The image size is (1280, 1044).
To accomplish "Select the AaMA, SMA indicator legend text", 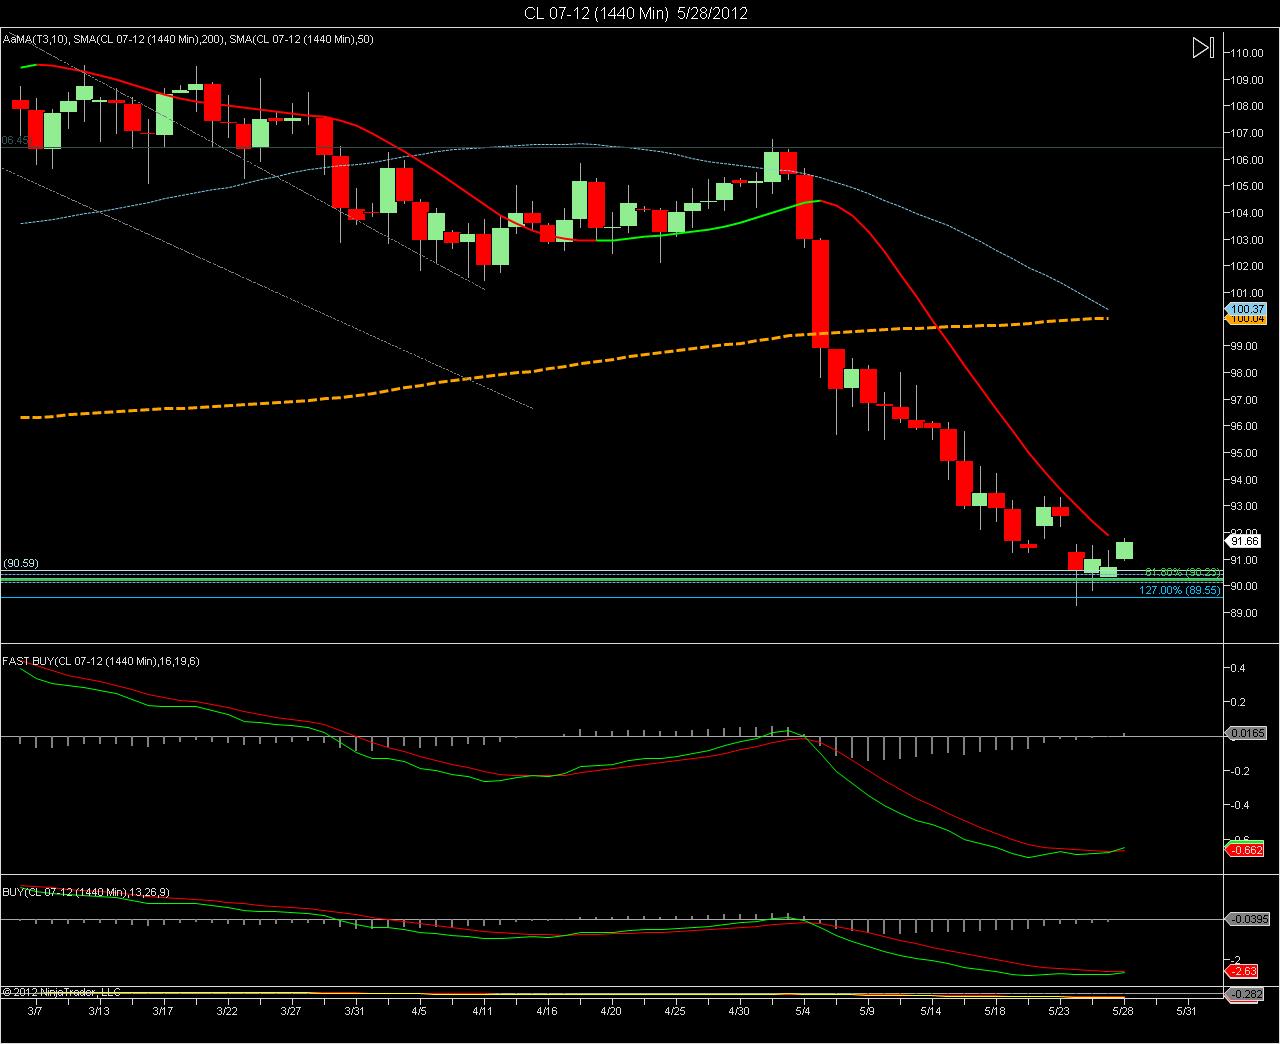I will tap(188, 40).
